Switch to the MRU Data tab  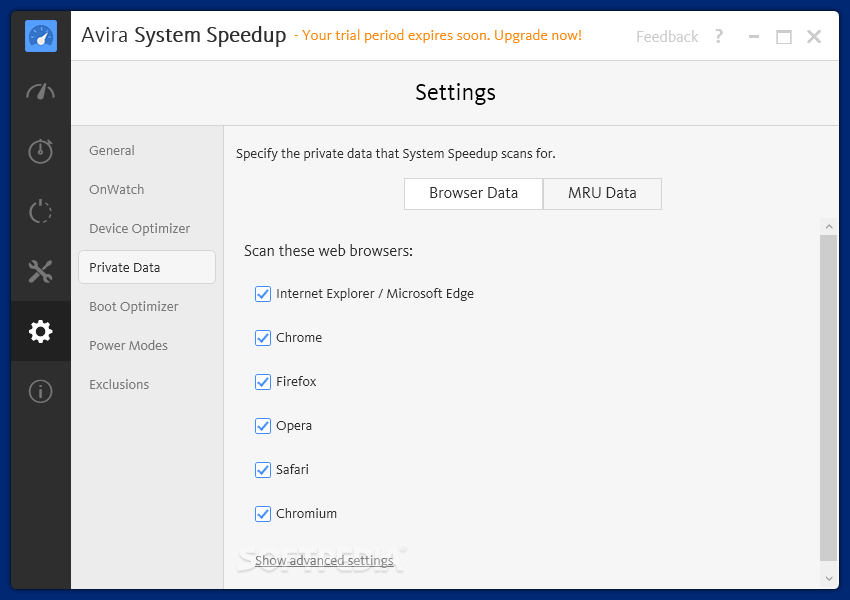(x=602, y=193)
